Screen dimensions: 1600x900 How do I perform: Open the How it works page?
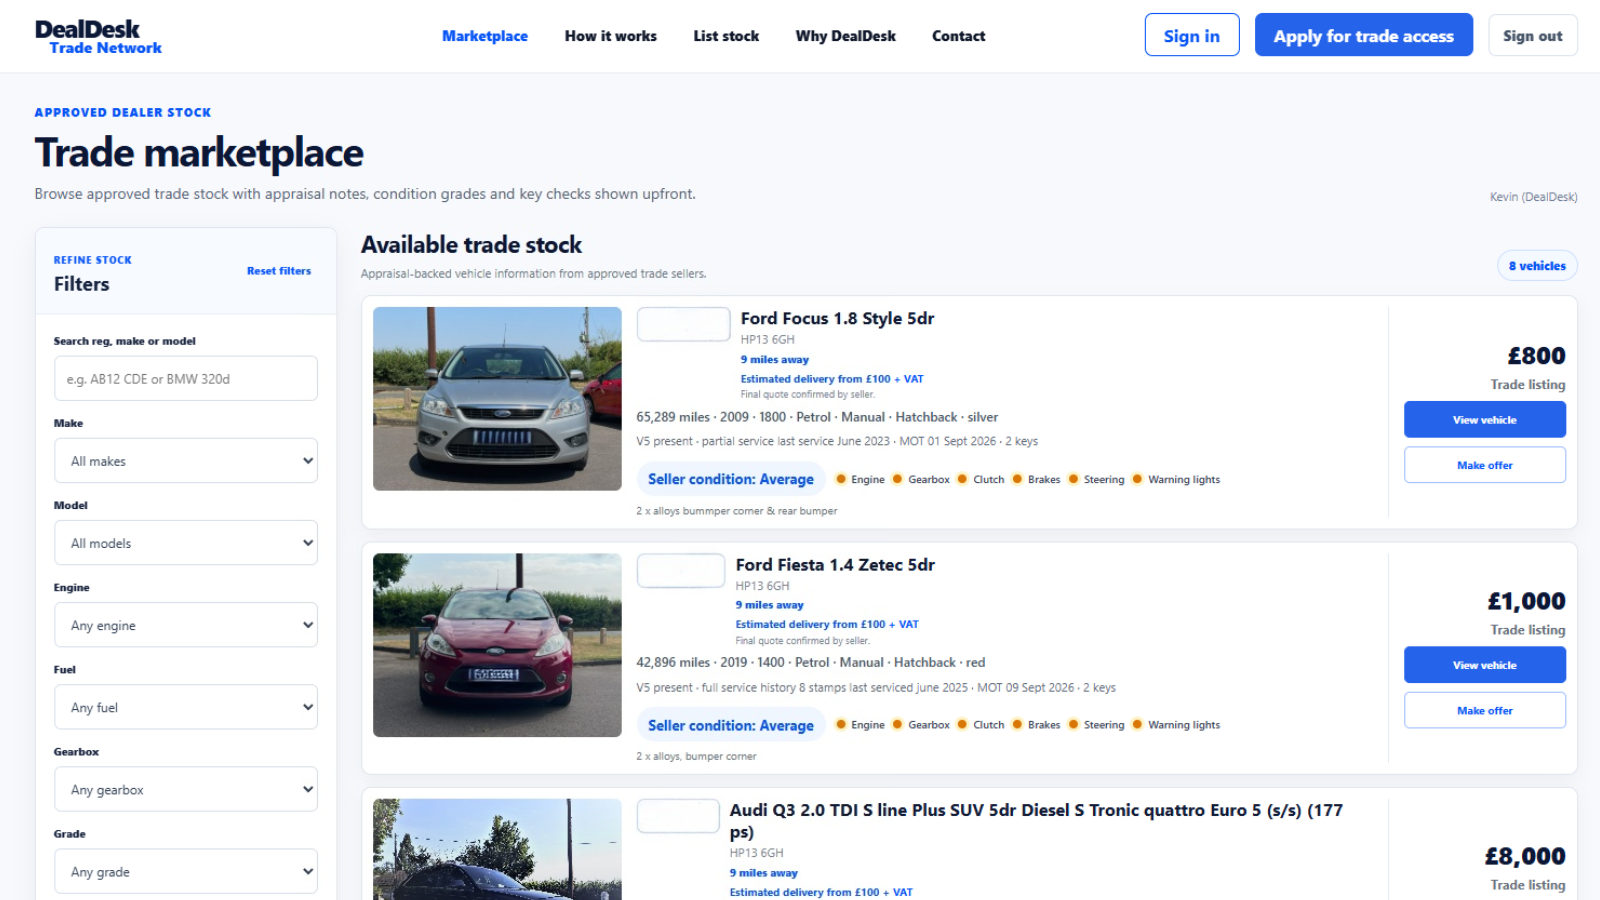611,36
